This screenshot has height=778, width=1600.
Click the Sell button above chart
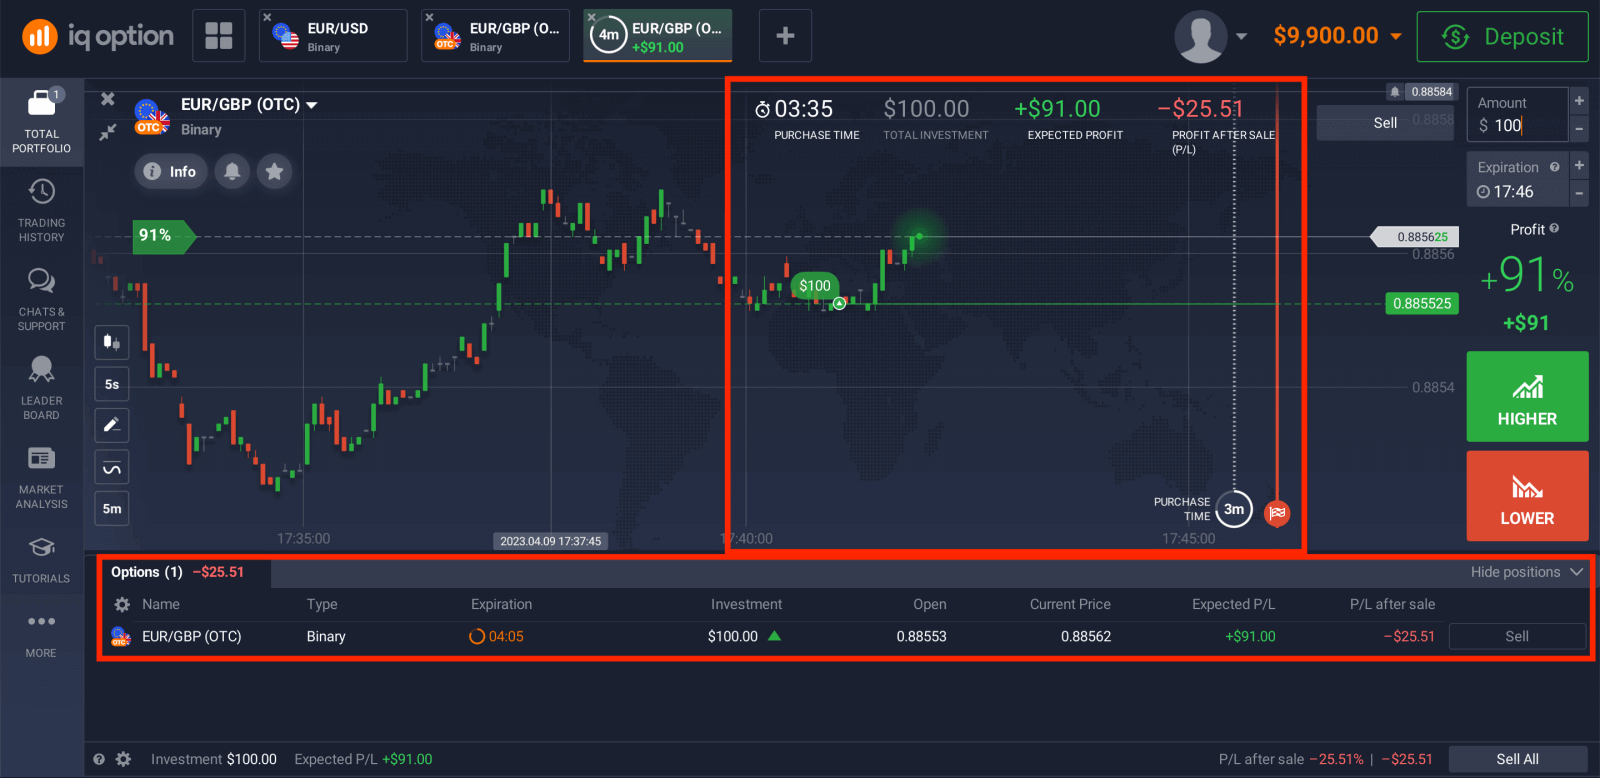tap(1385, 122)
